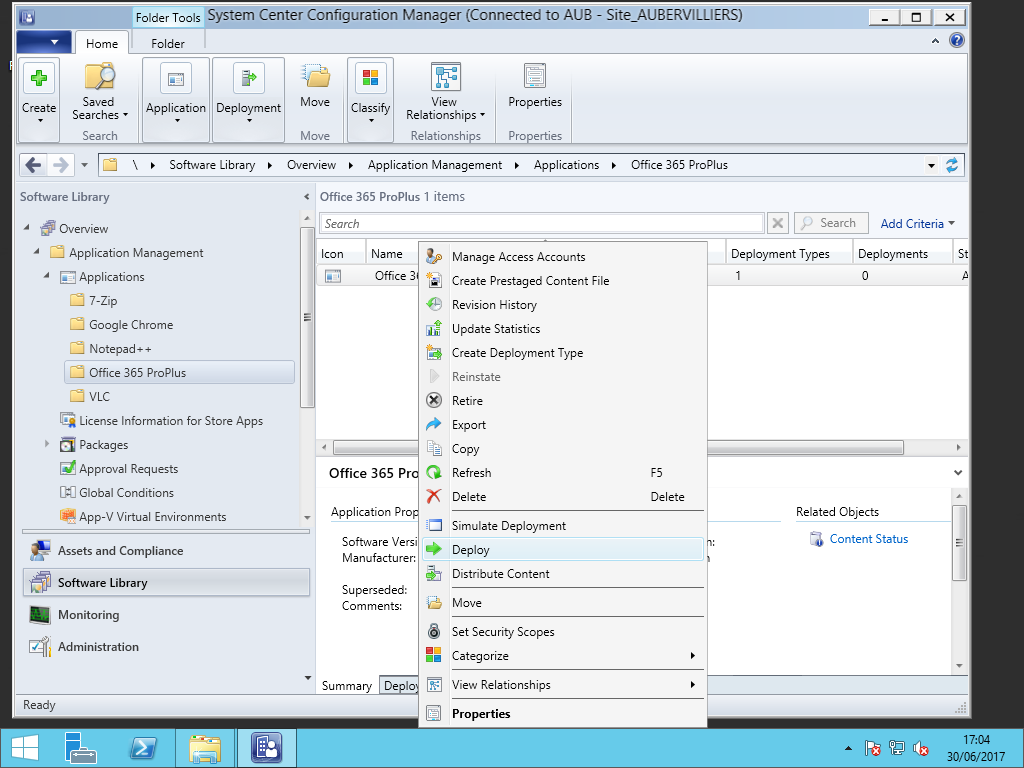Click the Help question mark icon
The width and height of the screenshot is (1024, 768).
click(957, 40)
